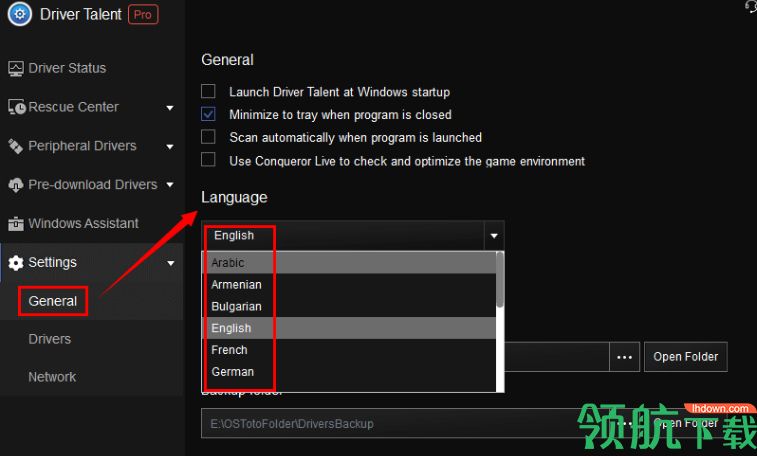
Task: Check the Use Conqueror Live option
Action: point(208,159)
